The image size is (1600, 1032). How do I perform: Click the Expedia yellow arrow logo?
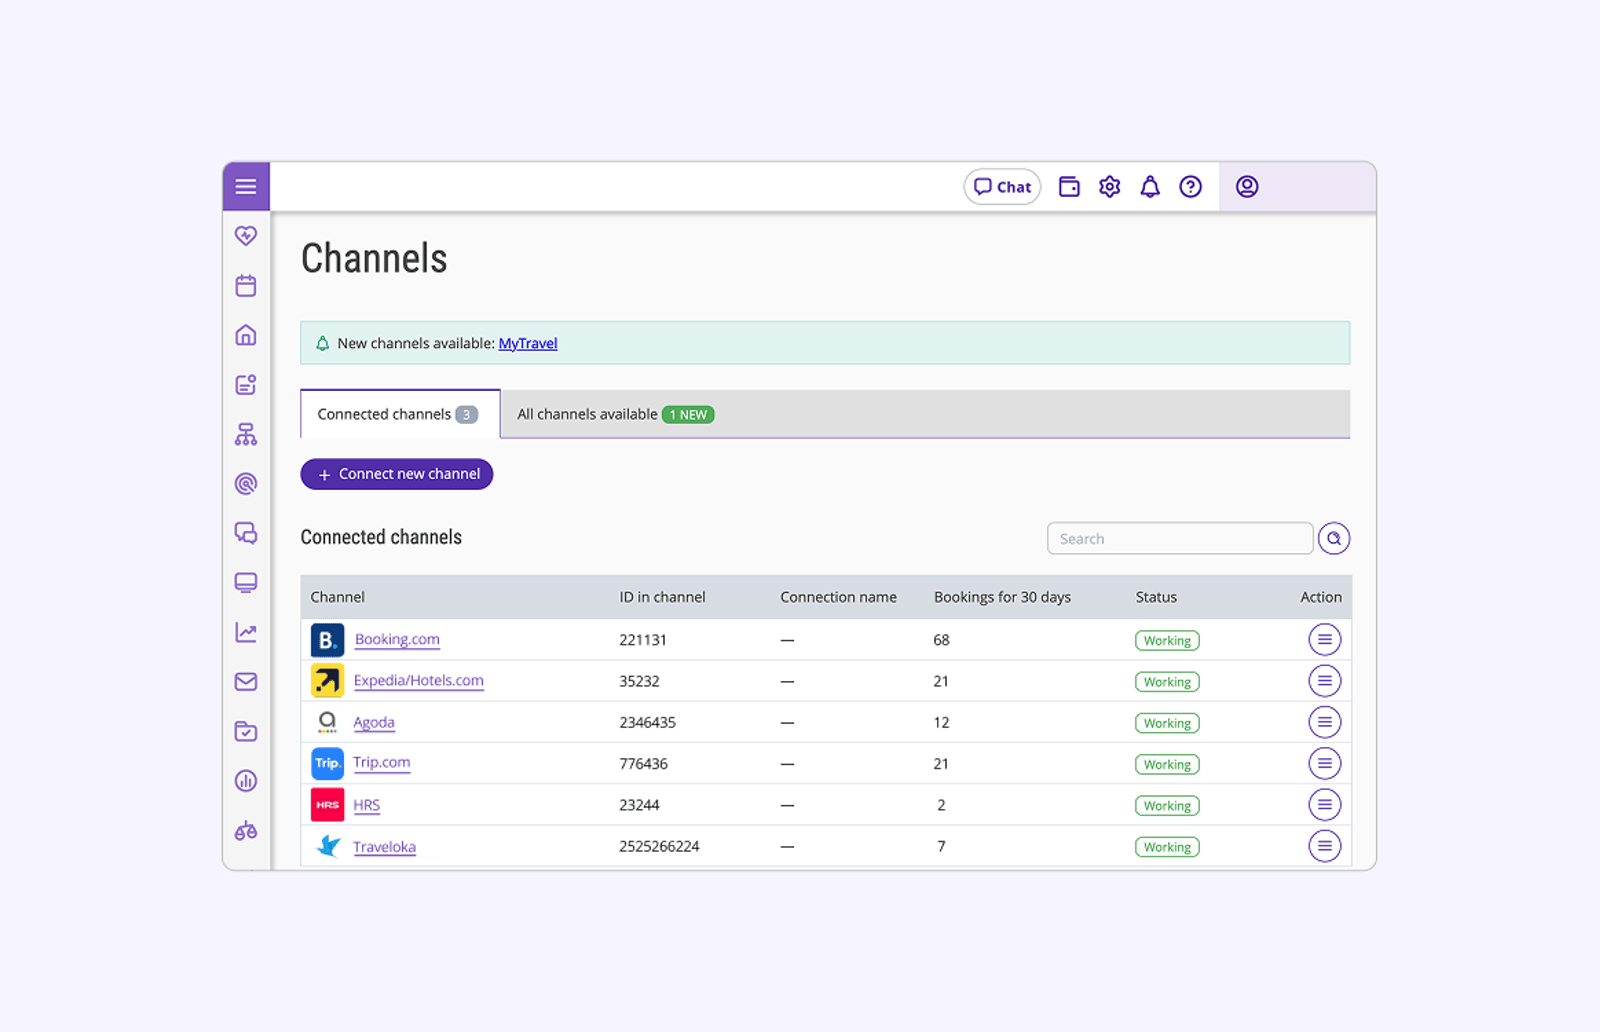click(327, 681)
